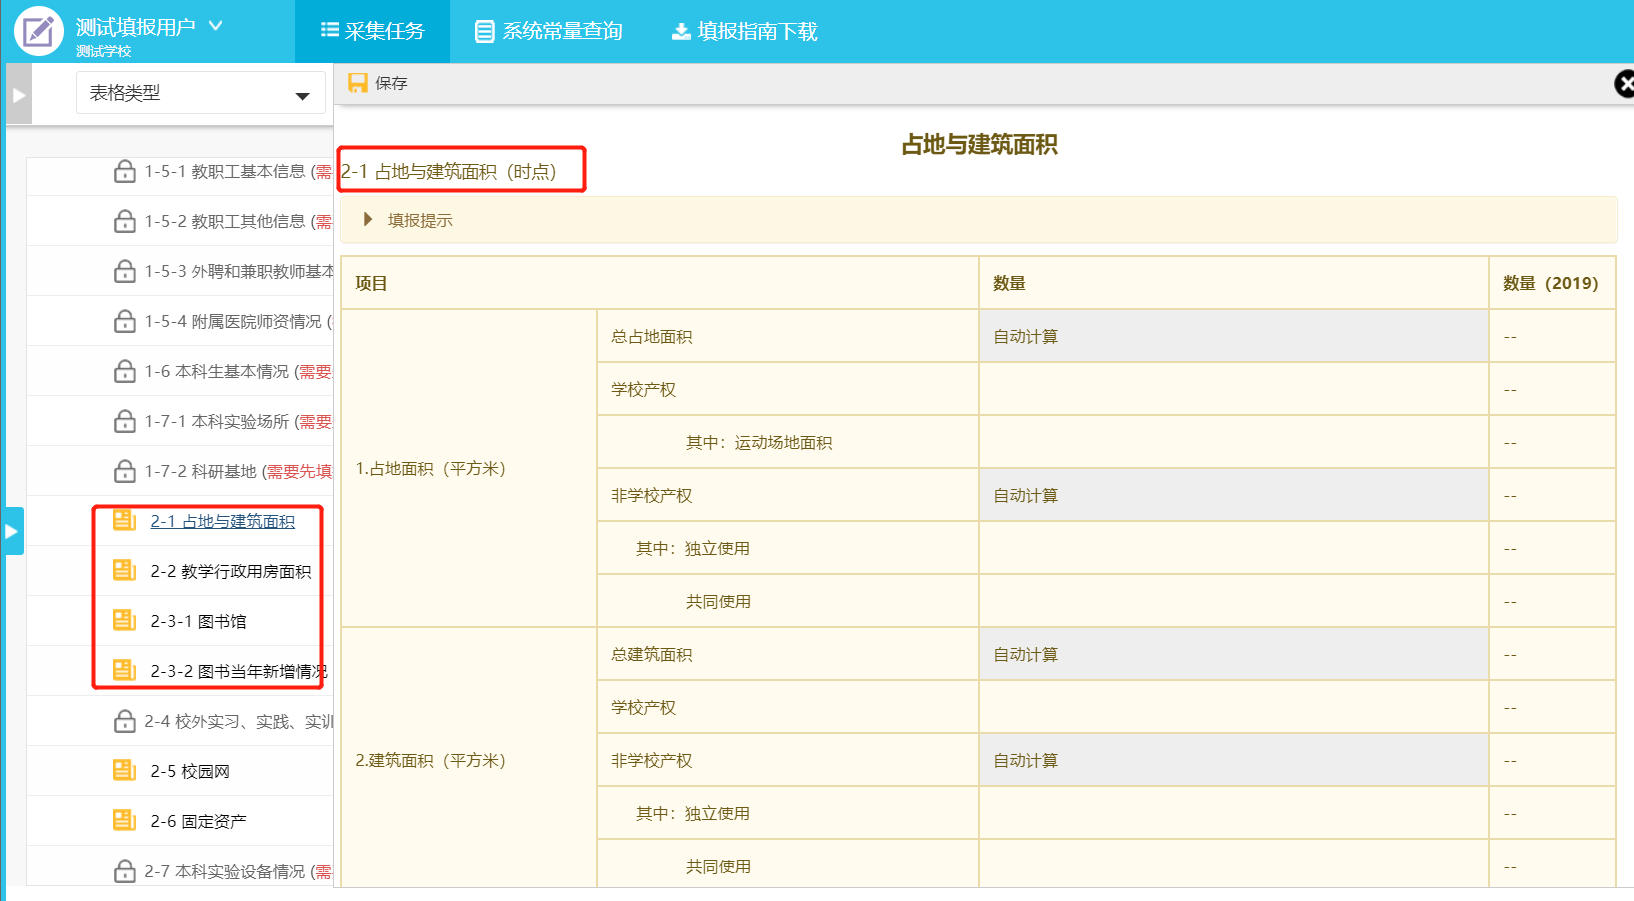Click the form icon next to 2-3-1 图书馆
1634x901 pixels.
124,621
